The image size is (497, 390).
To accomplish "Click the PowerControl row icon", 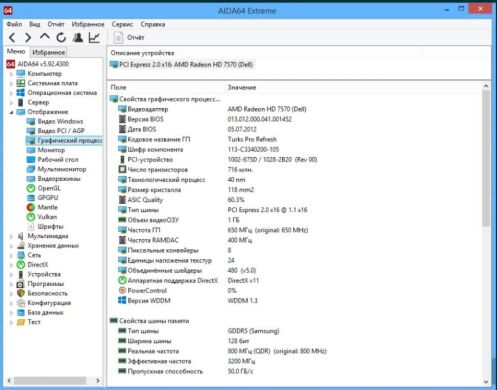I will point(122,290).
